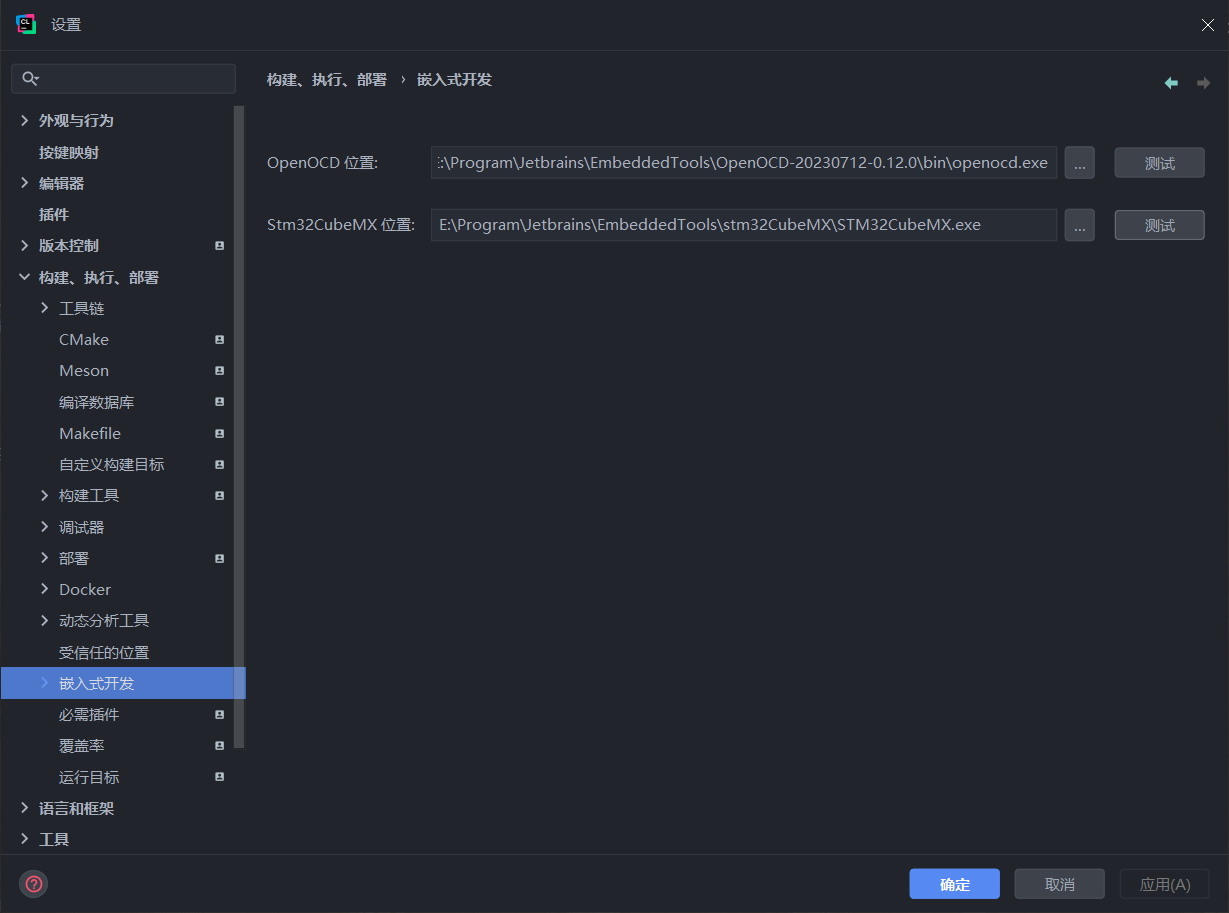Click the Stm32CubeMX location input field

[x=744, y=225]
